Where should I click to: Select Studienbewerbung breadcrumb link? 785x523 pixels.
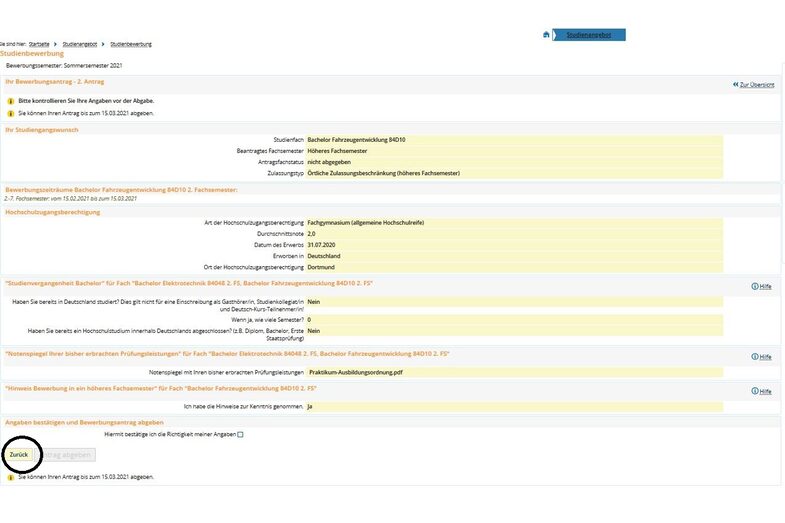pyautogui.click(x=131, y=44)
